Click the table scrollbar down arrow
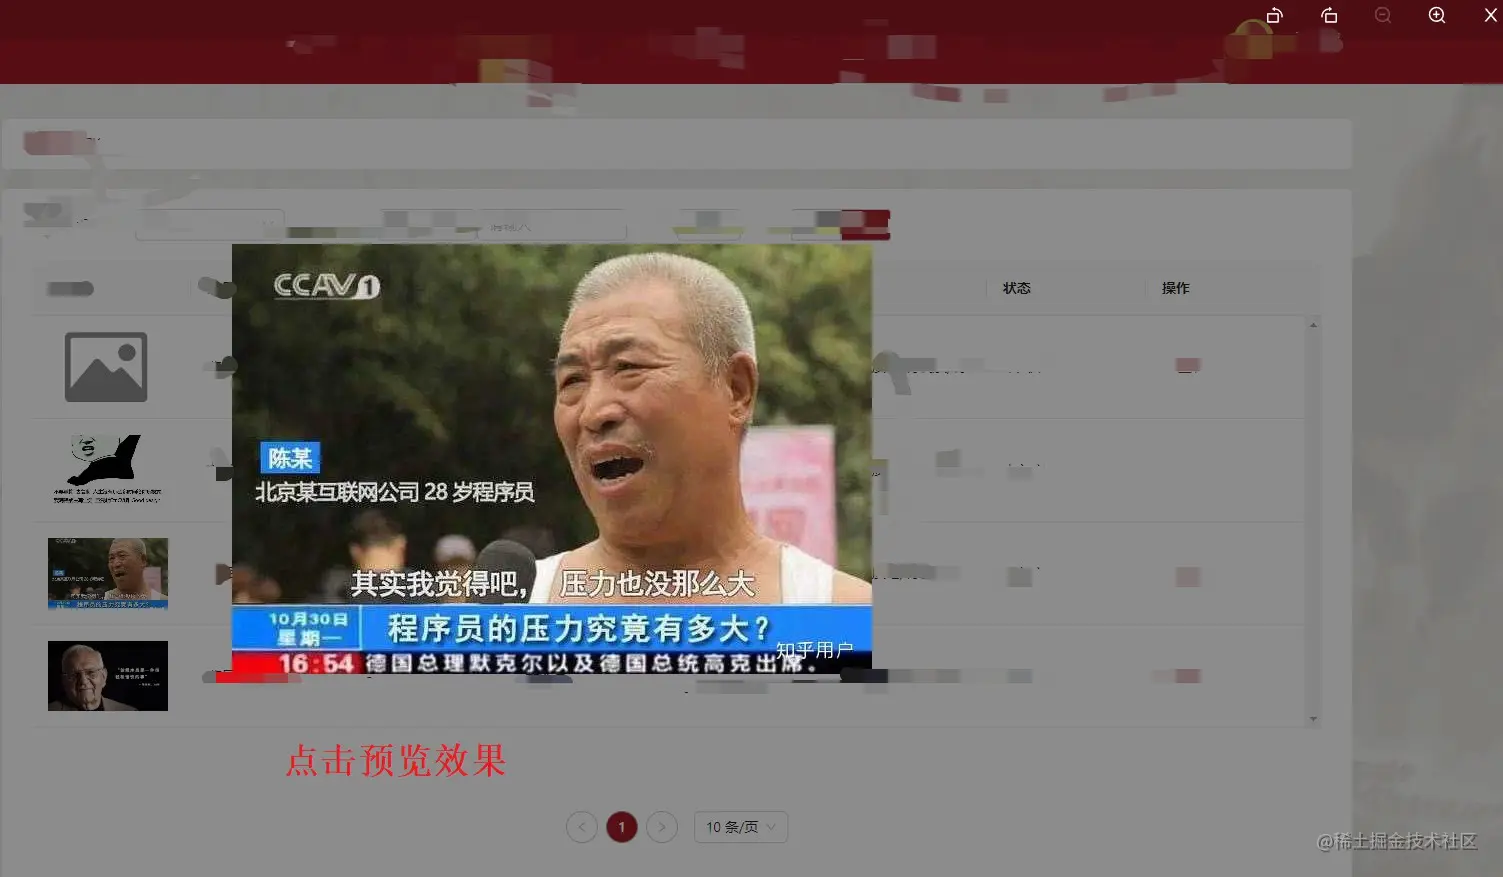This screenshot has width=1503, height=877. pyautogui.click(x=1313, y=719)
